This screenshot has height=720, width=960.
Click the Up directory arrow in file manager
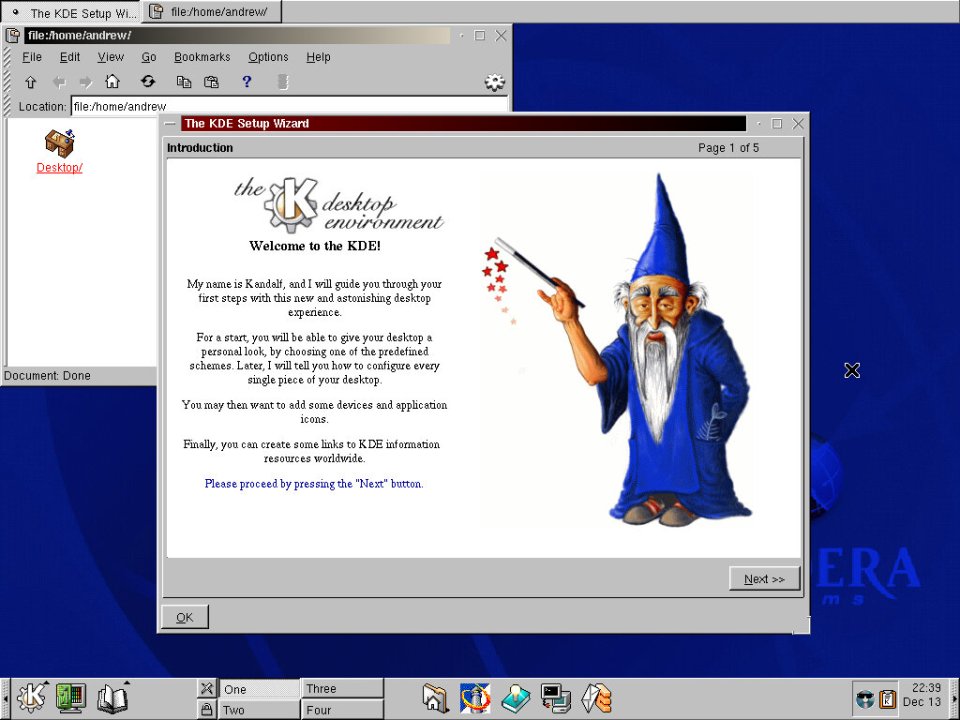pyautogui.click(x=30, y=82)
